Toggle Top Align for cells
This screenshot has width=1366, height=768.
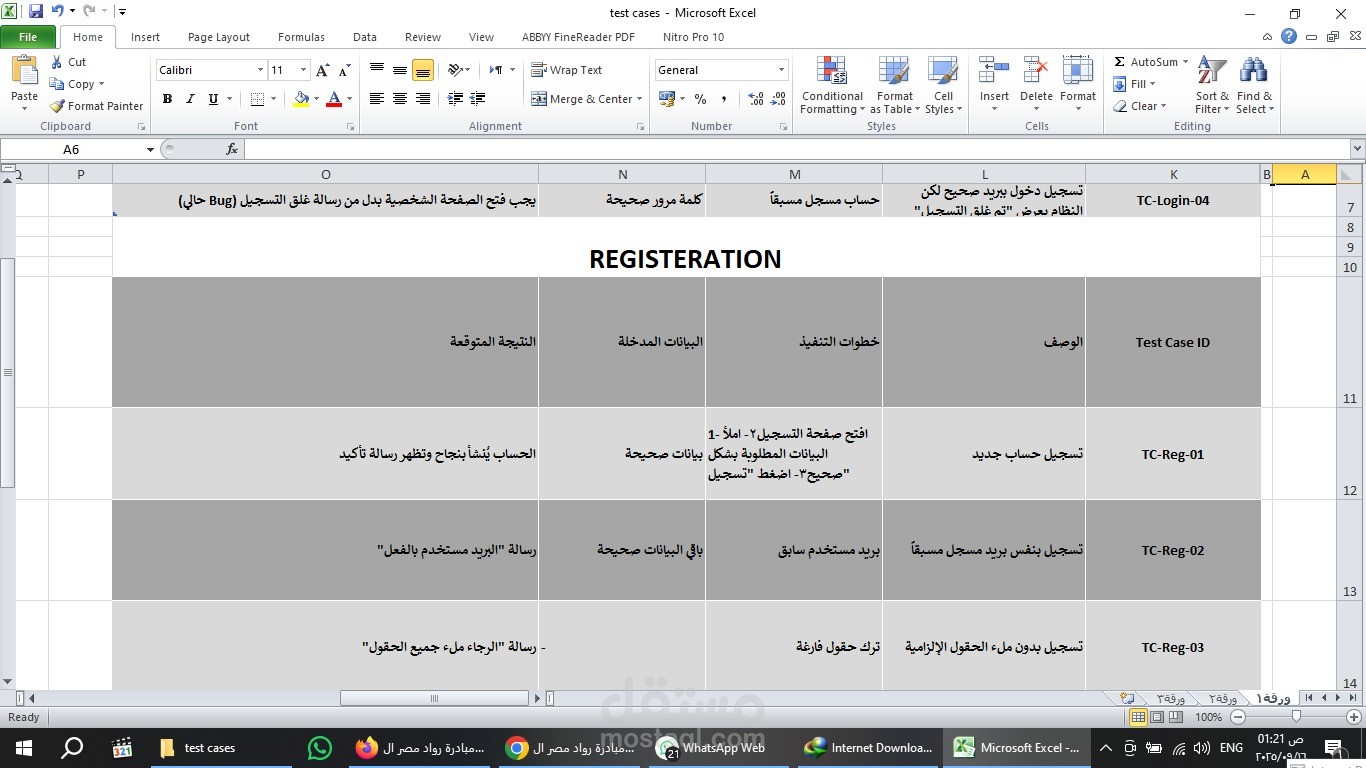[x=377, y=70]
